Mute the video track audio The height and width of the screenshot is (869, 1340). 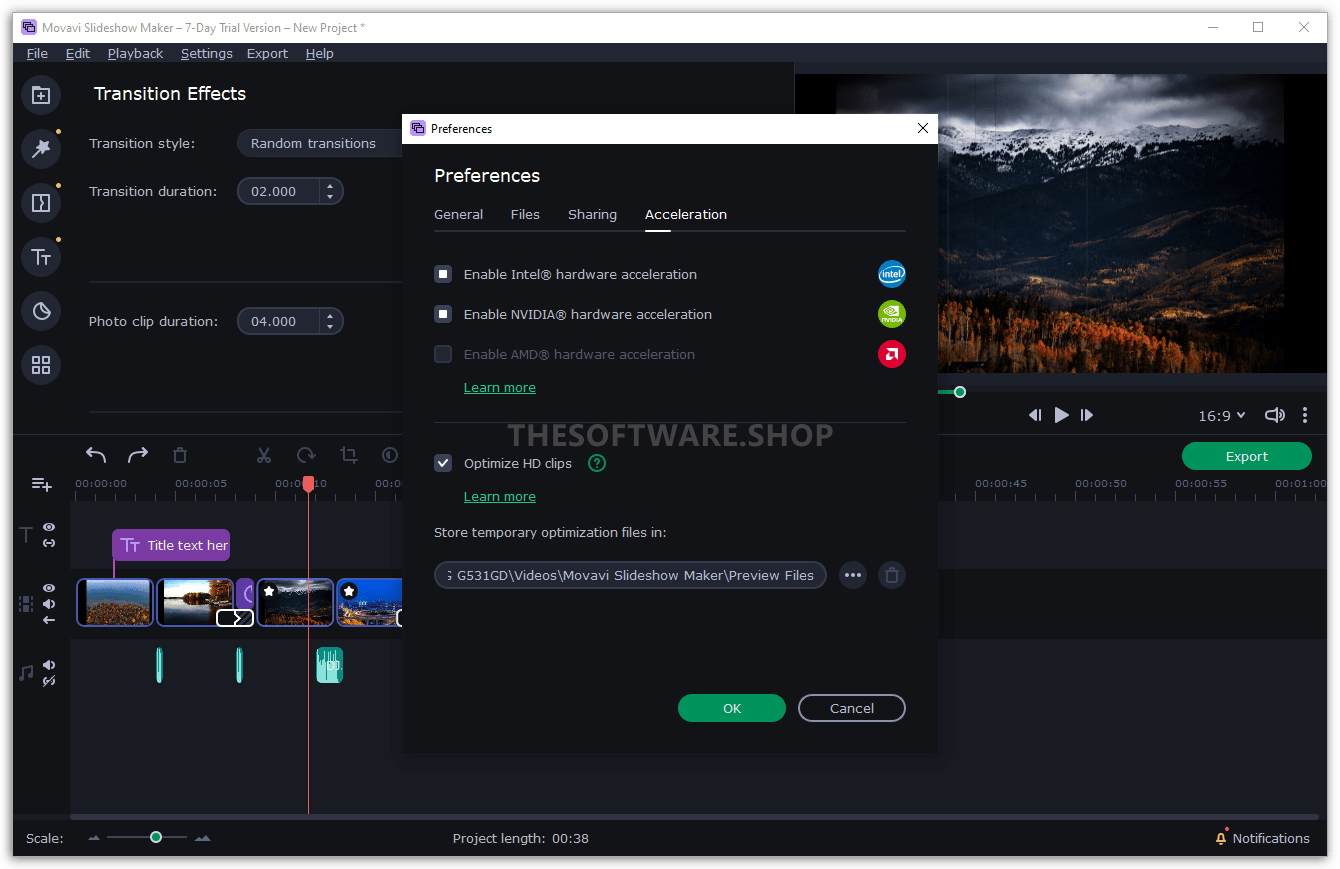pyautogui.click(x=49, y=604)
